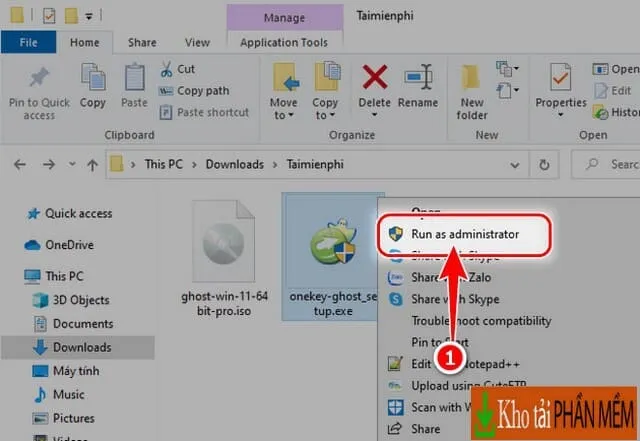Open the File tab
640x441 pixels.
pos(28,42)
